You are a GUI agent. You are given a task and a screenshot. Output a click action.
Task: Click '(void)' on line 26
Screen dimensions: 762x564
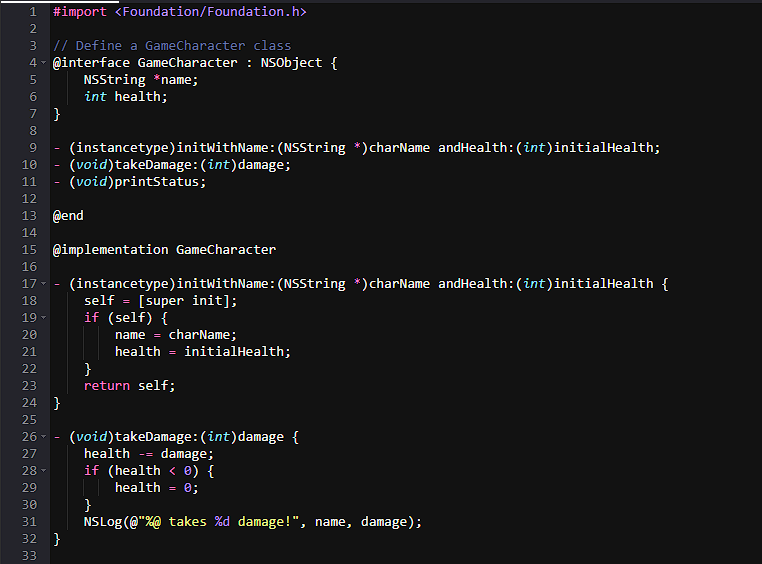pos(91,437)
